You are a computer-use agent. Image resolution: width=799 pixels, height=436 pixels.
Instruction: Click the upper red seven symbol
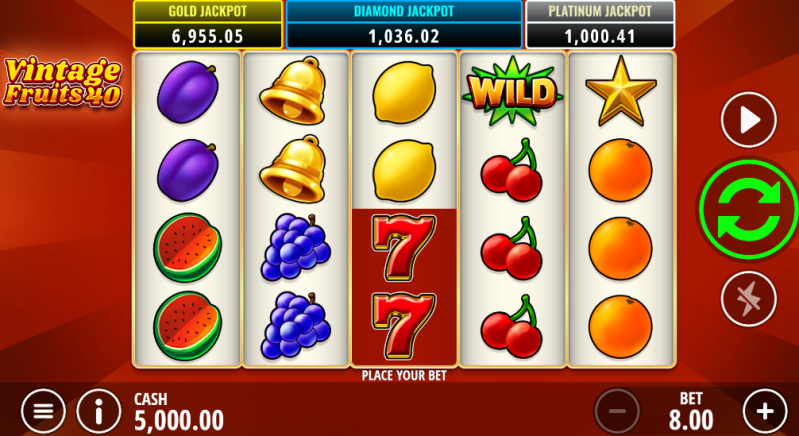(404, 248)
